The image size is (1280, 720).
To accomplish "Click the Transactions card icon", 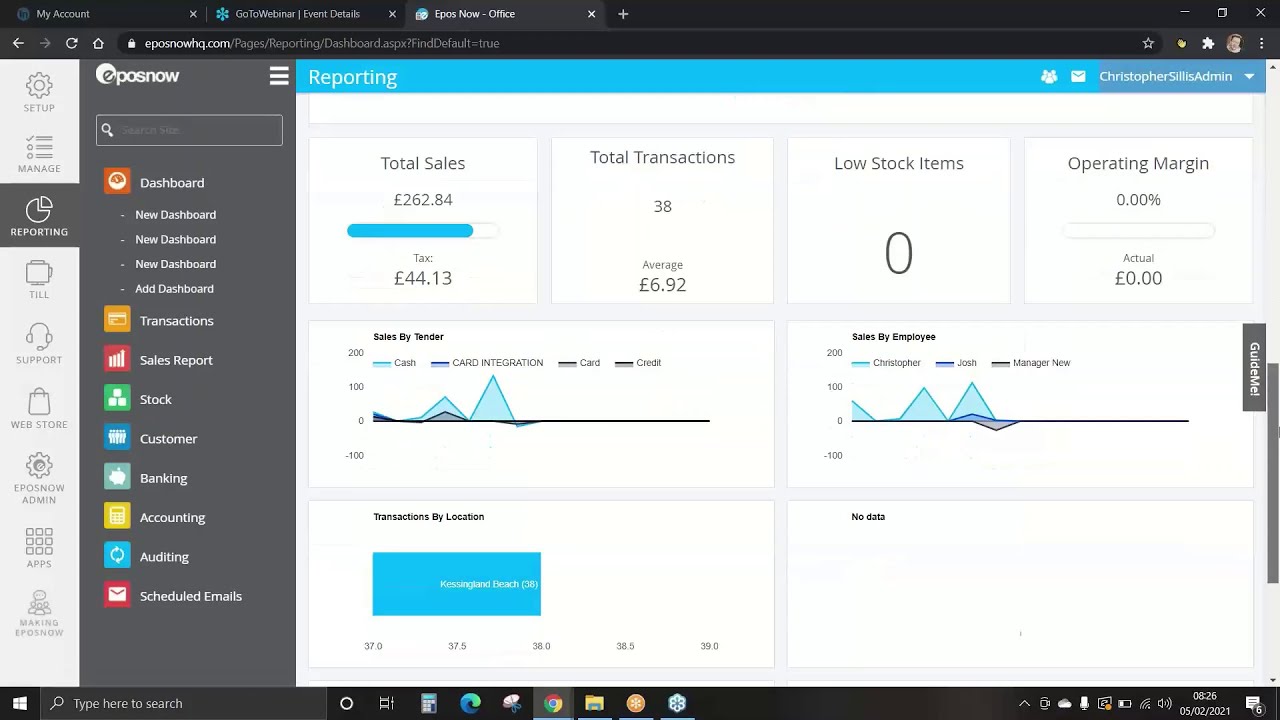I will tap(117, 319).
